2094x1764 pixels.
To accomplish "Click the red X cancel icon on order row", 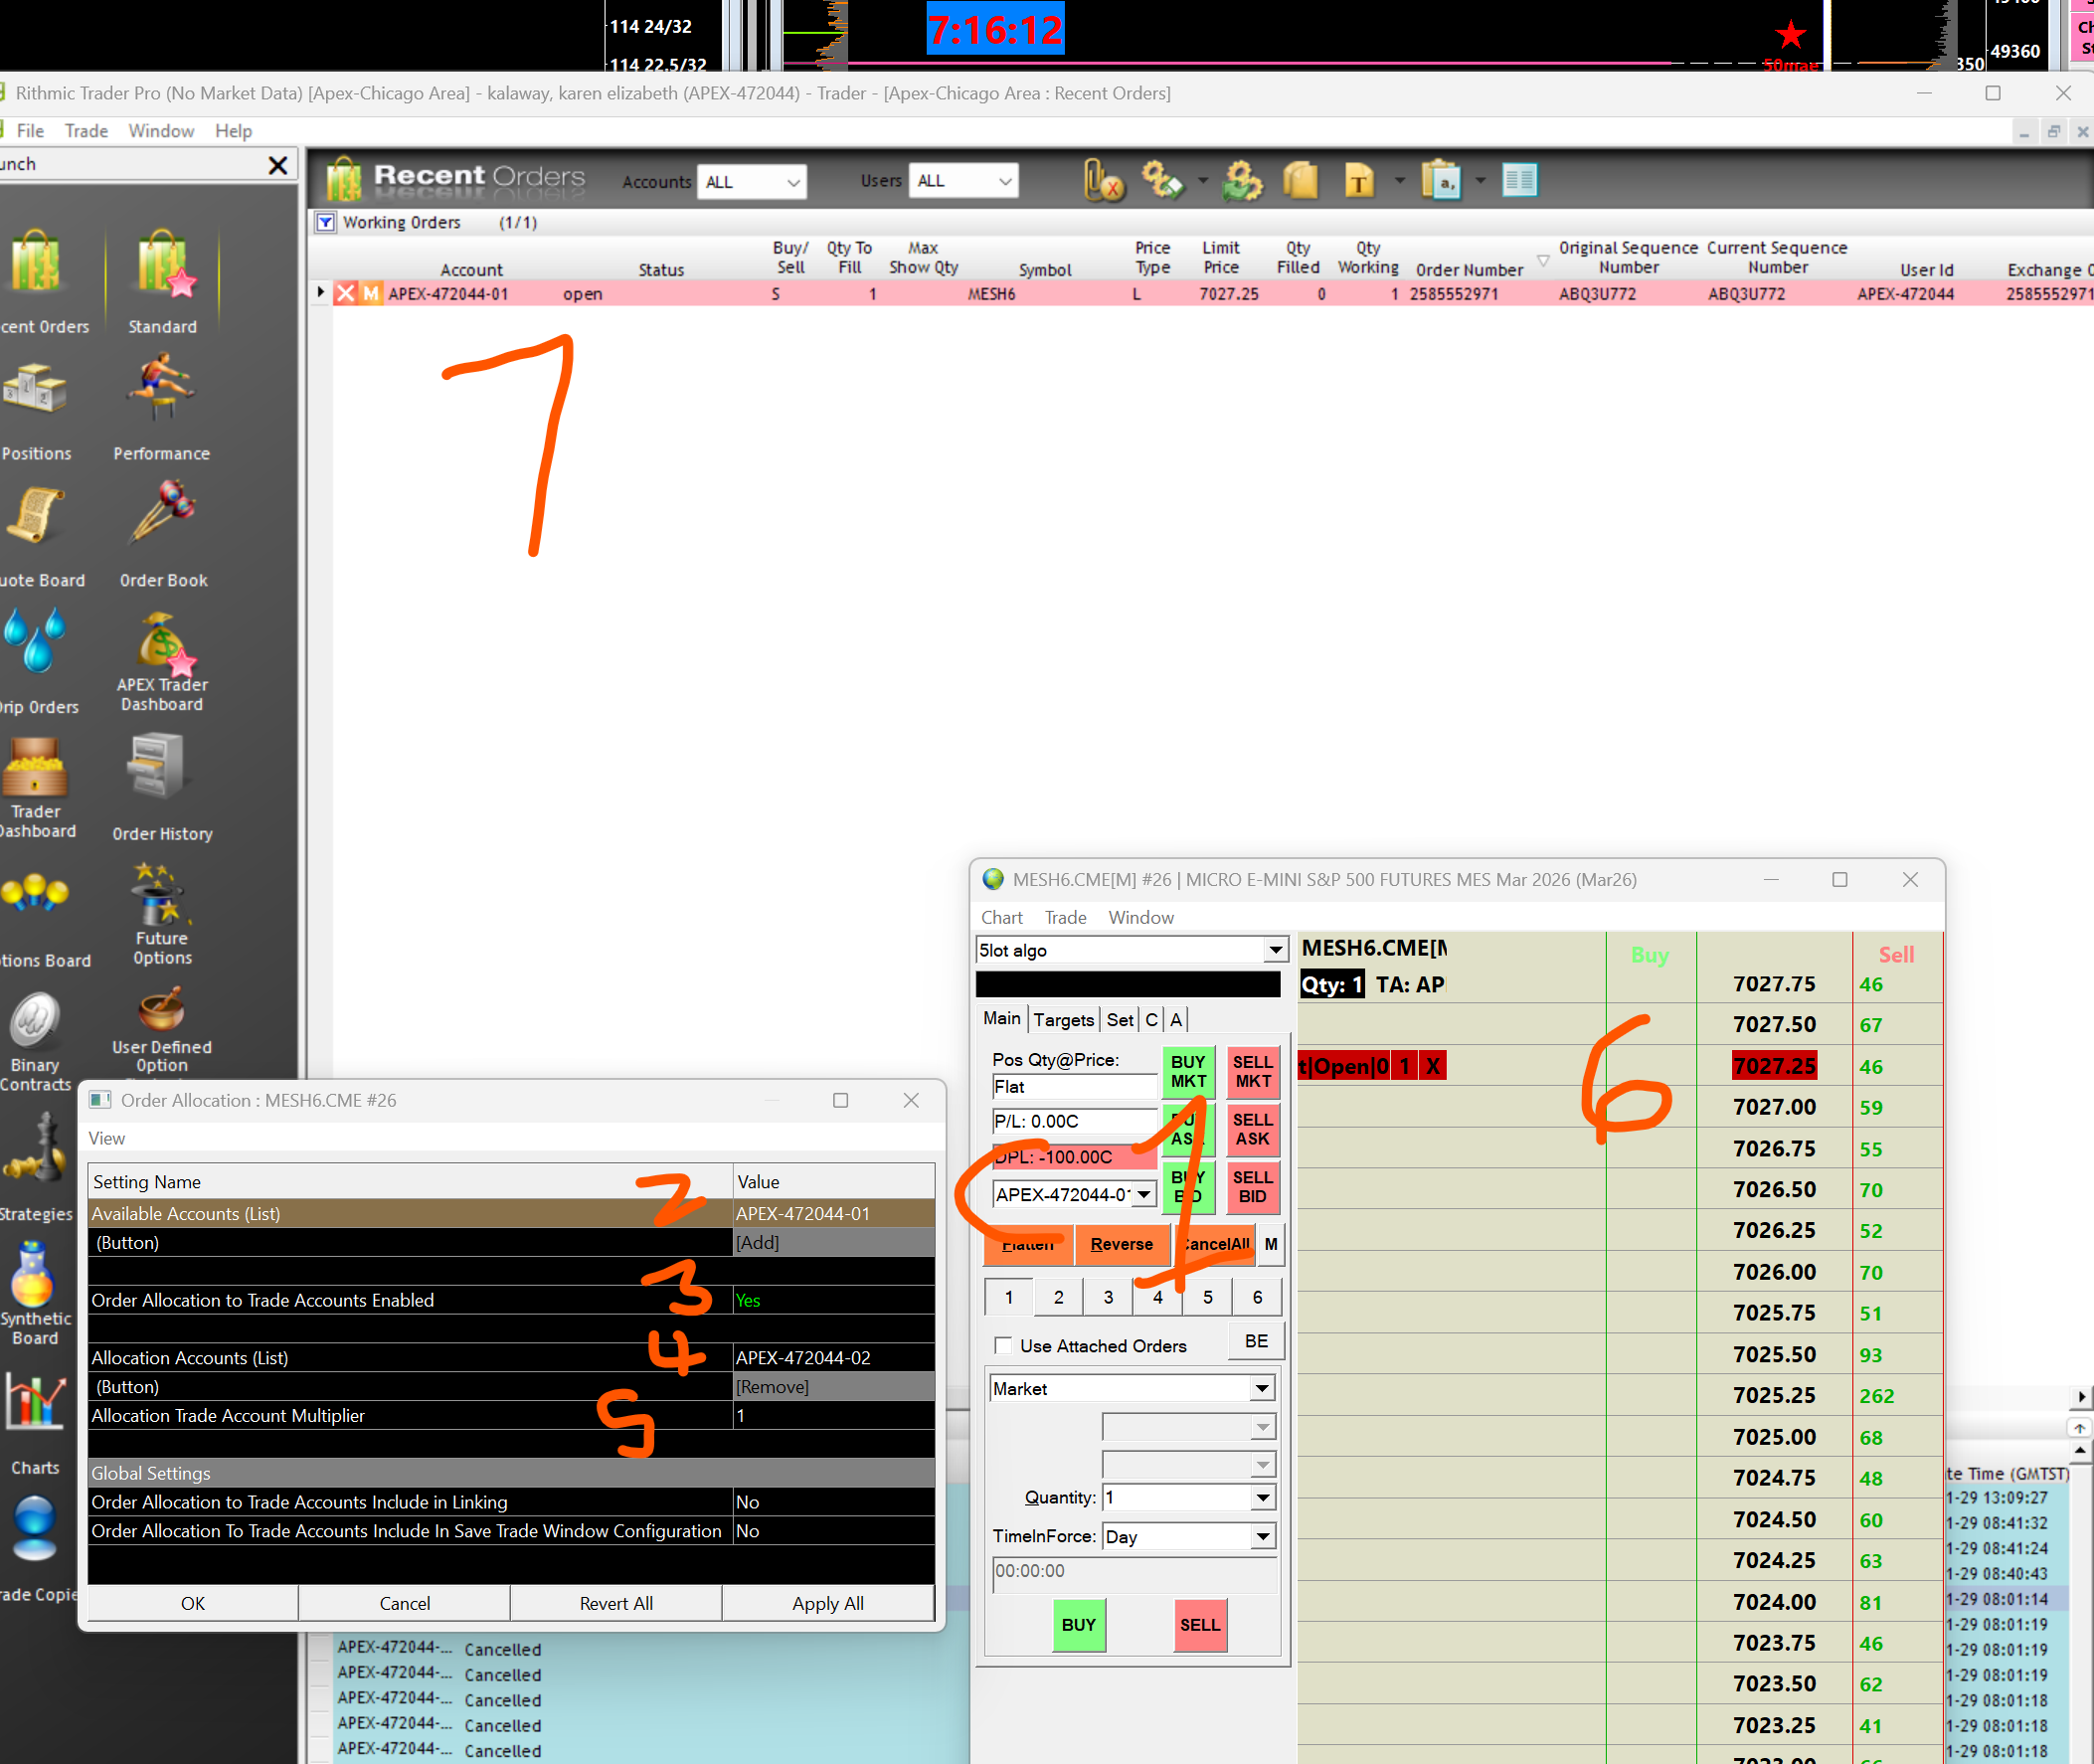I will [346, 294].
